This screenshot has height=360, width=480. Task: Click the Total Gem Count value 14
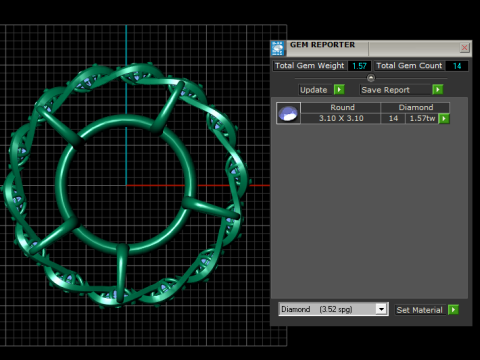(x=457, y=66)
